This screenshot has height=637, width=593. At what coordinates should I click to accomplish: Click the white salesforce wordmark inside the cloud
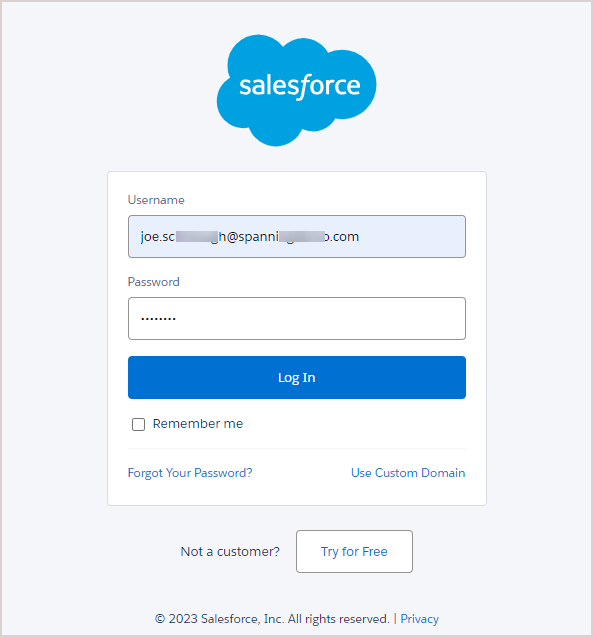point(300,87)
